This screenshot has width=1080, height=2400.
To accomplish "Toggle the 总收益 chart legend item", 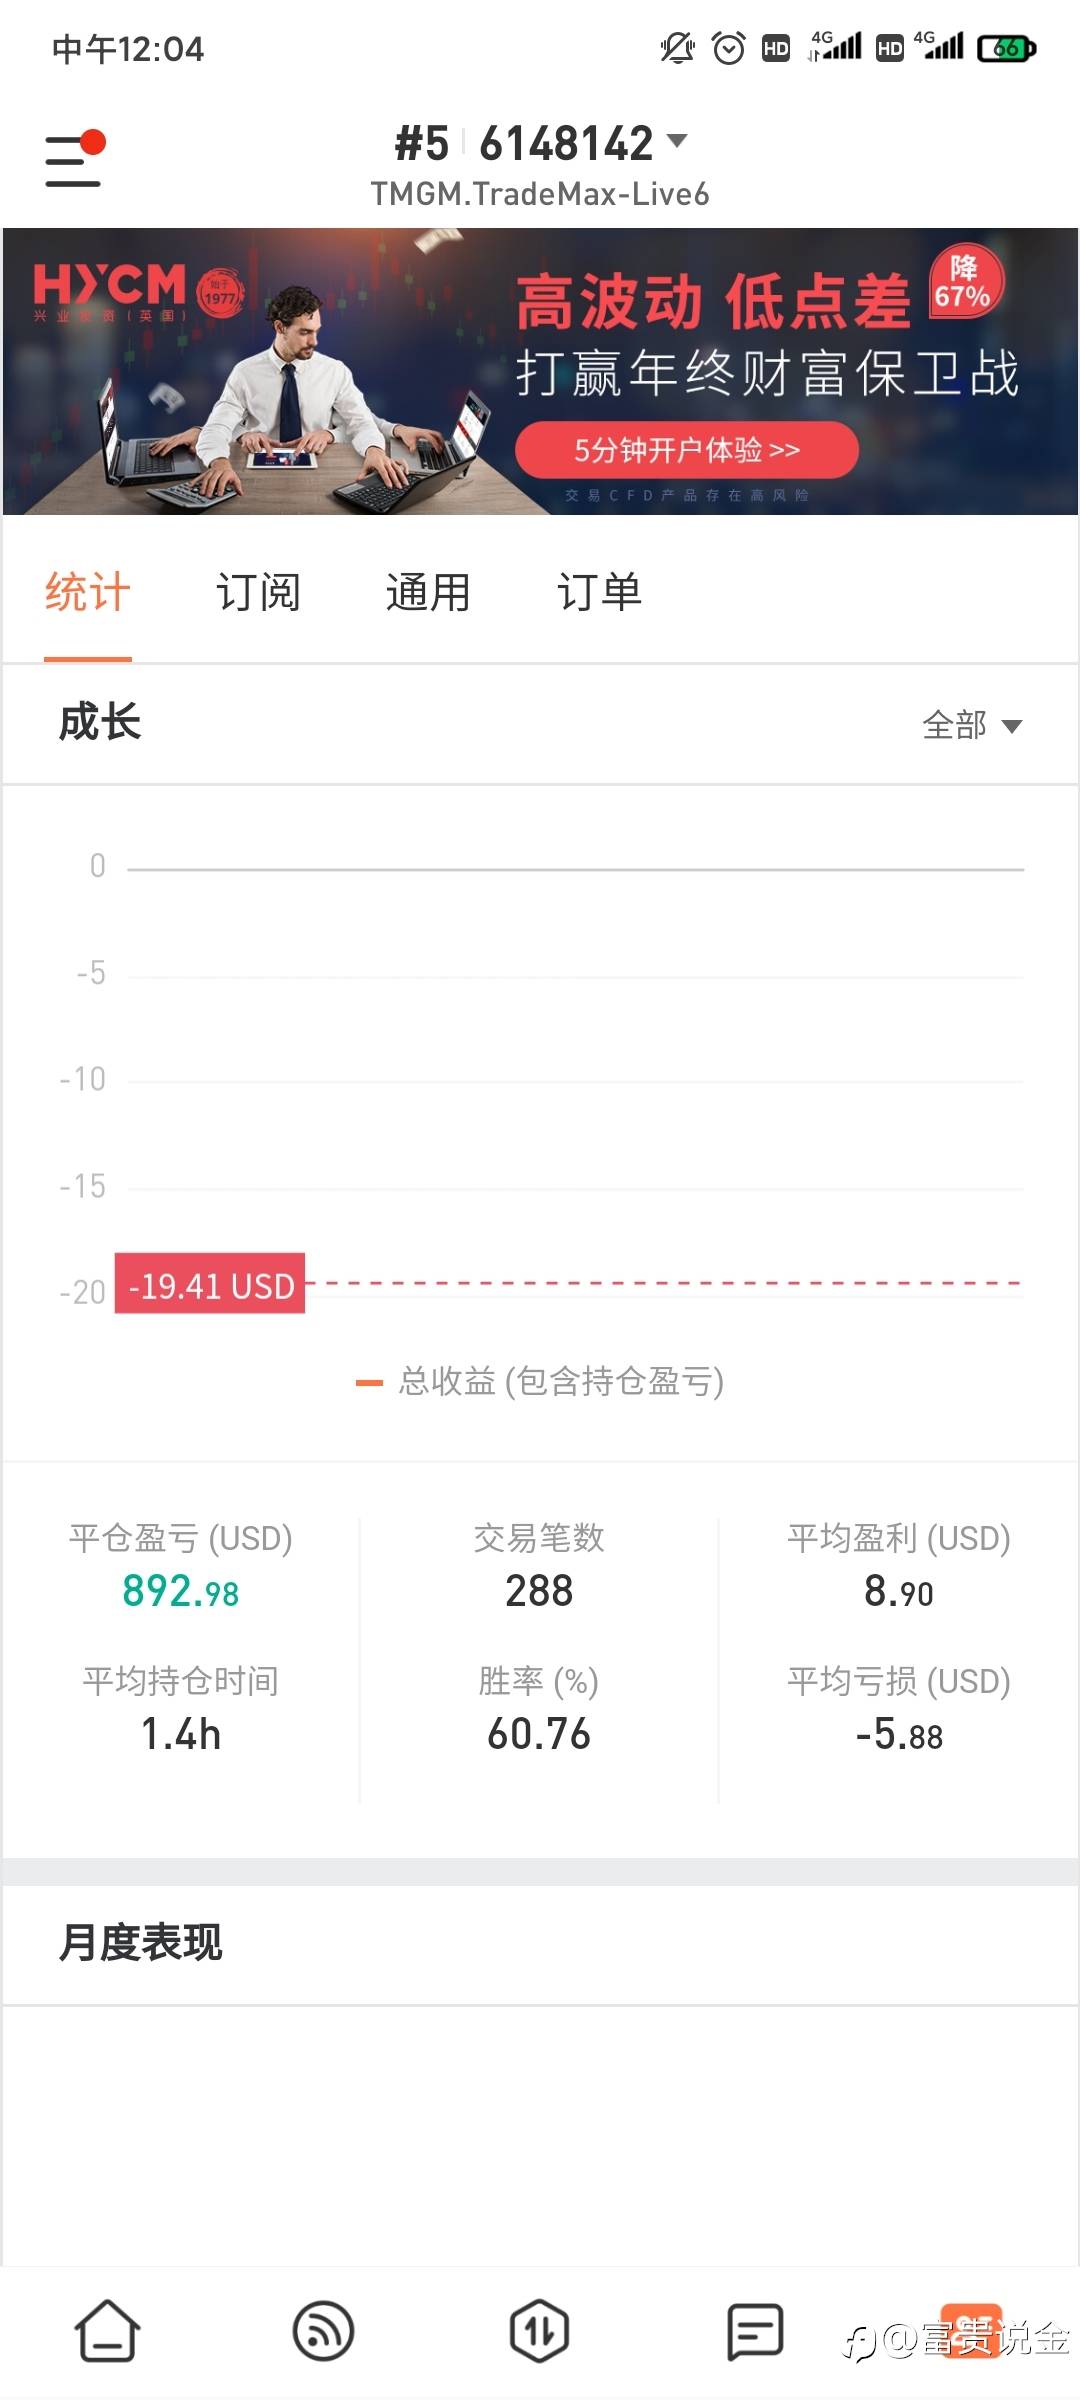I will pyautogui.click(x=540, y=1382).
